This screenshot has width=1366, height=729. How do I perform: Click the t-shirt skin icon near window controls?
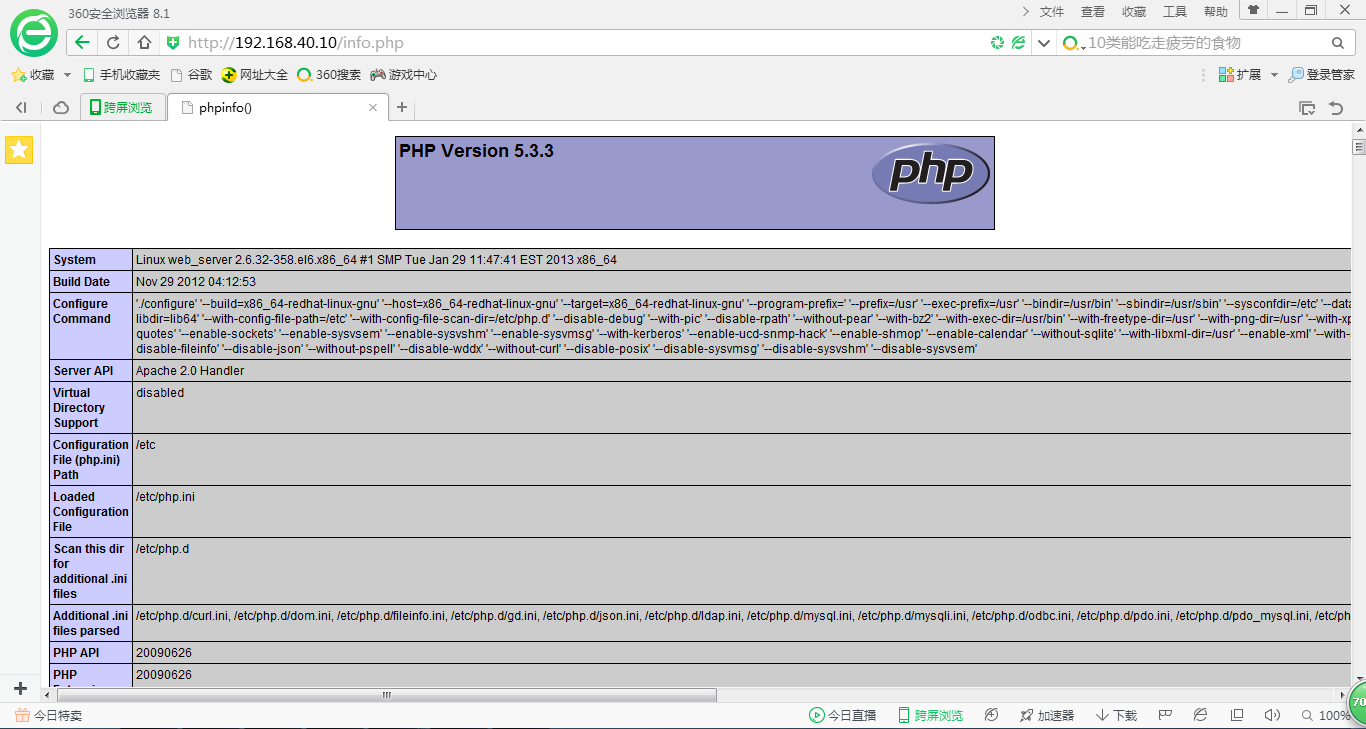tap(1253, 11)
